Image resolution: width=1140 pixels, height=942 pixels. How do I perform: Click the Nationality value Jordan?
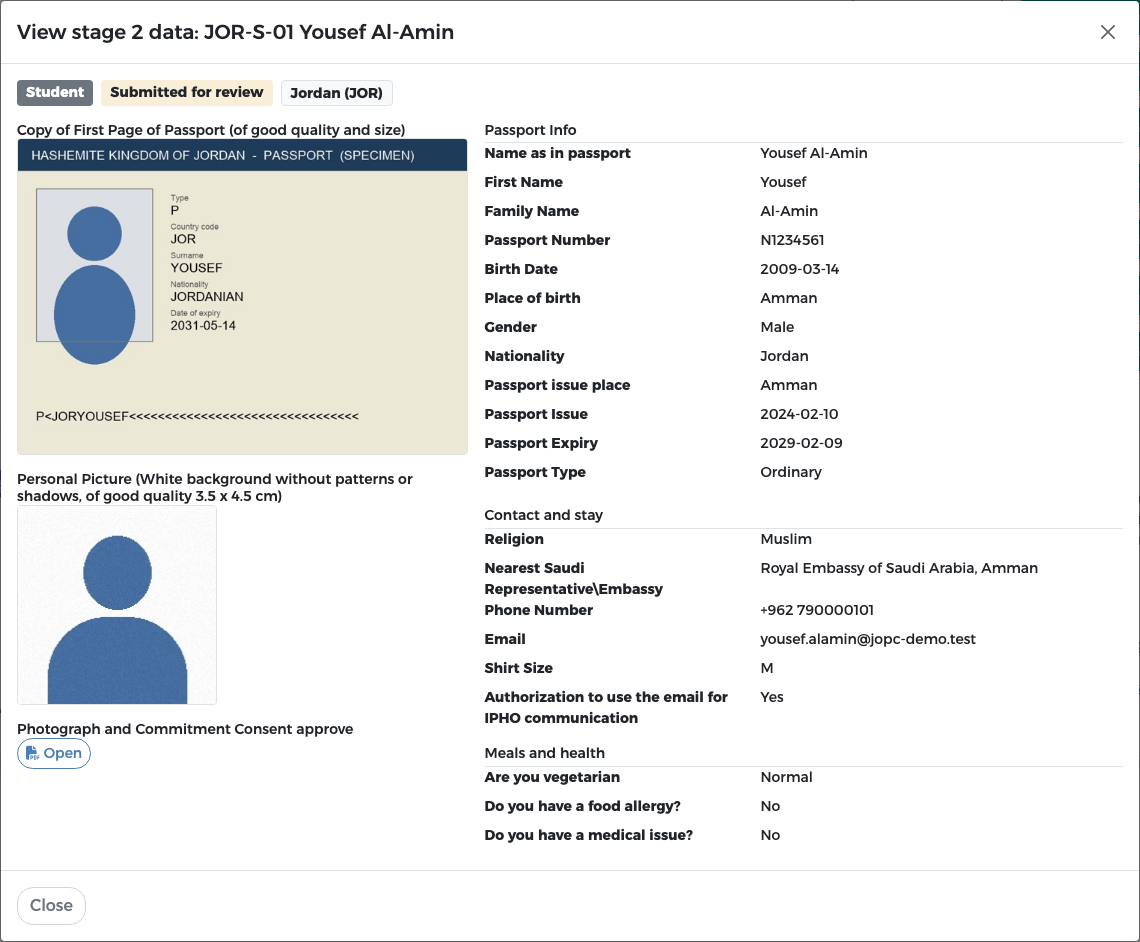coord(784,356)
